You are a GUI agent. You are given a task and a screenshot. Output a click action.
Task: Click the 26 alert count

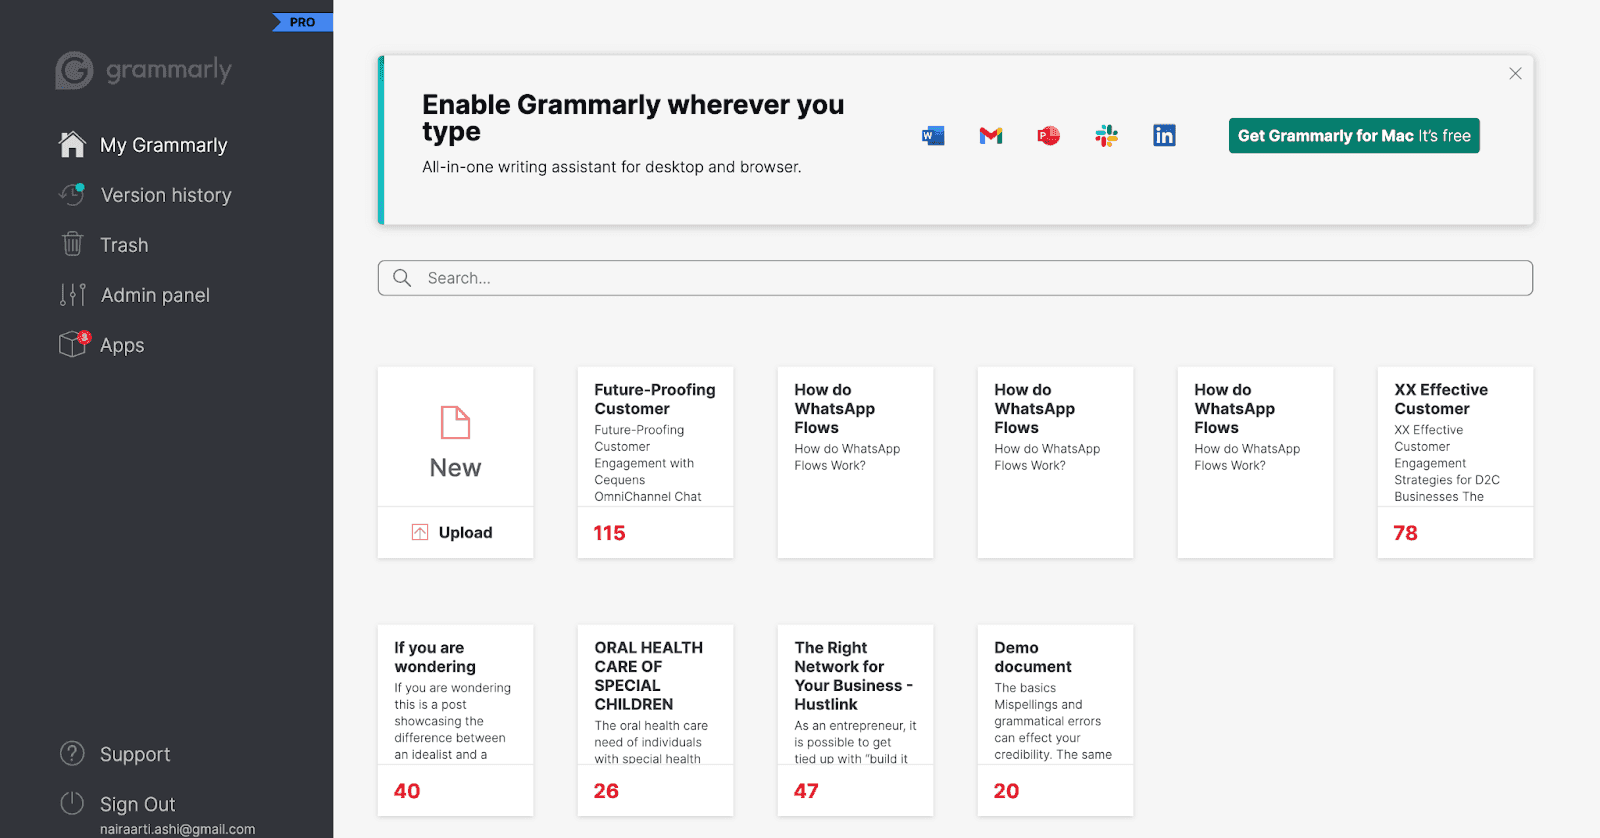coord(606,791)
